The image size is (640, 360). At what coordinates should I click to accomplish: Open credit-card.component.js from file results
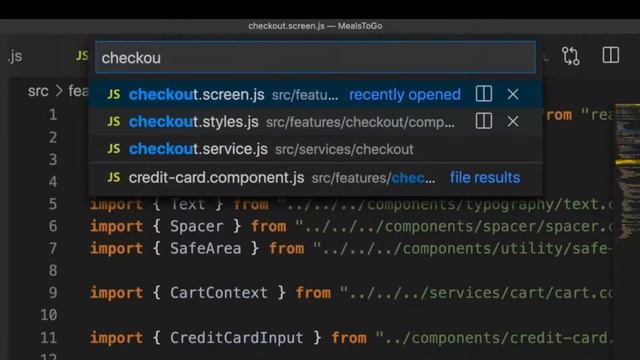pos(315,178)
